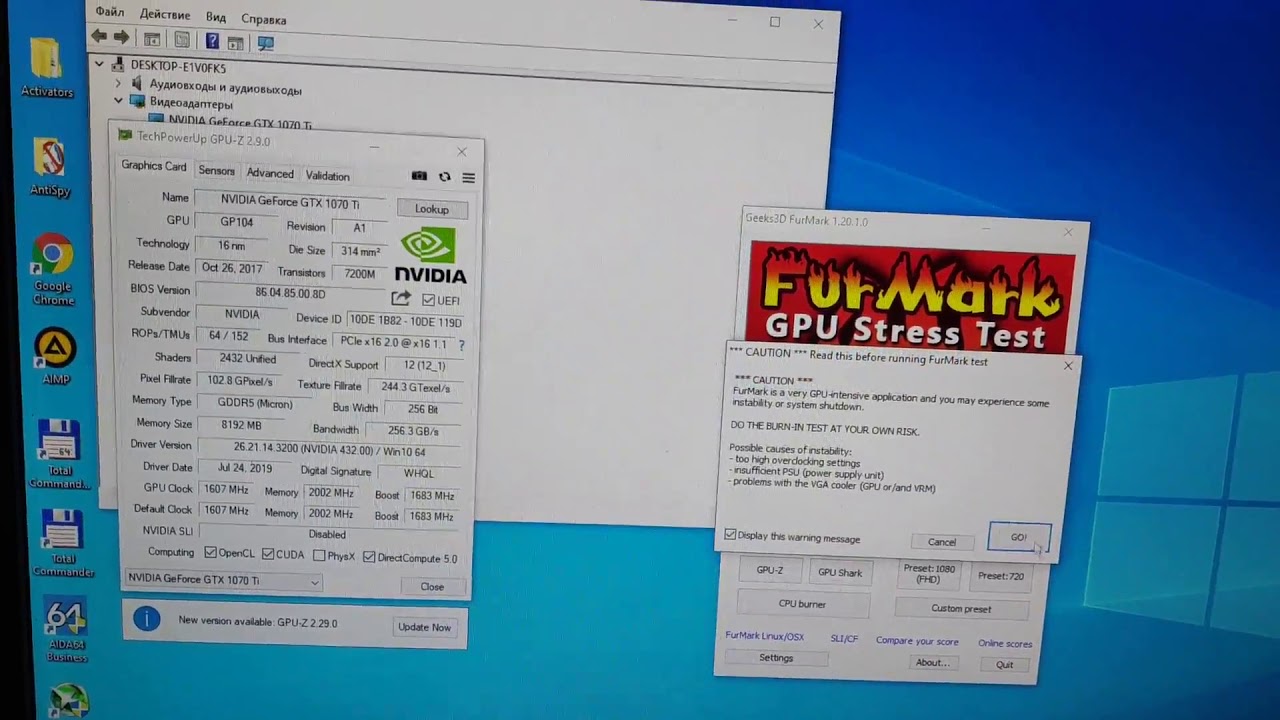Click GO! in the FurMark caution dialog
The height and width of the screenshot is (720, 1280).
[x=1018, y=538]
